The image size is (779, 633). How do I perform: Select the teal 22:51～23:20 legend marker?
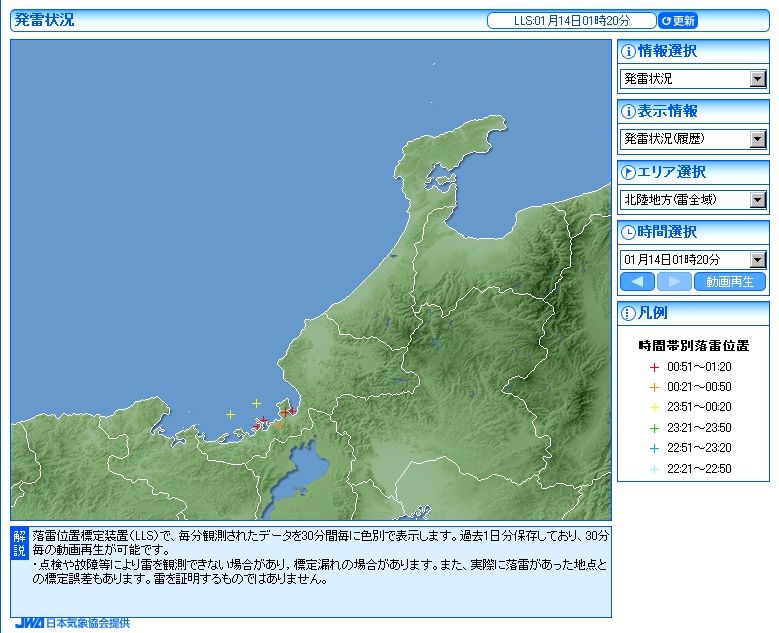coord(654,448)
